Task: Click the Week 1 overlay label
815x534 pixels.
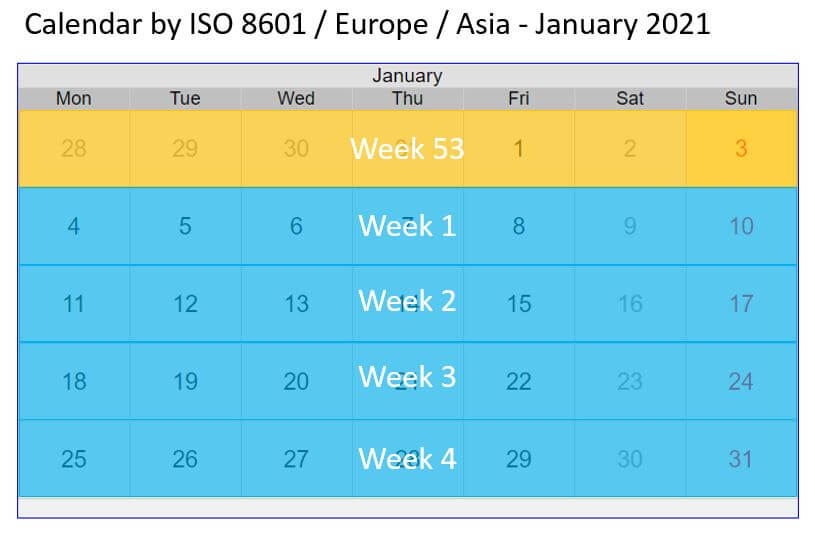Action: tap(407, 226)
